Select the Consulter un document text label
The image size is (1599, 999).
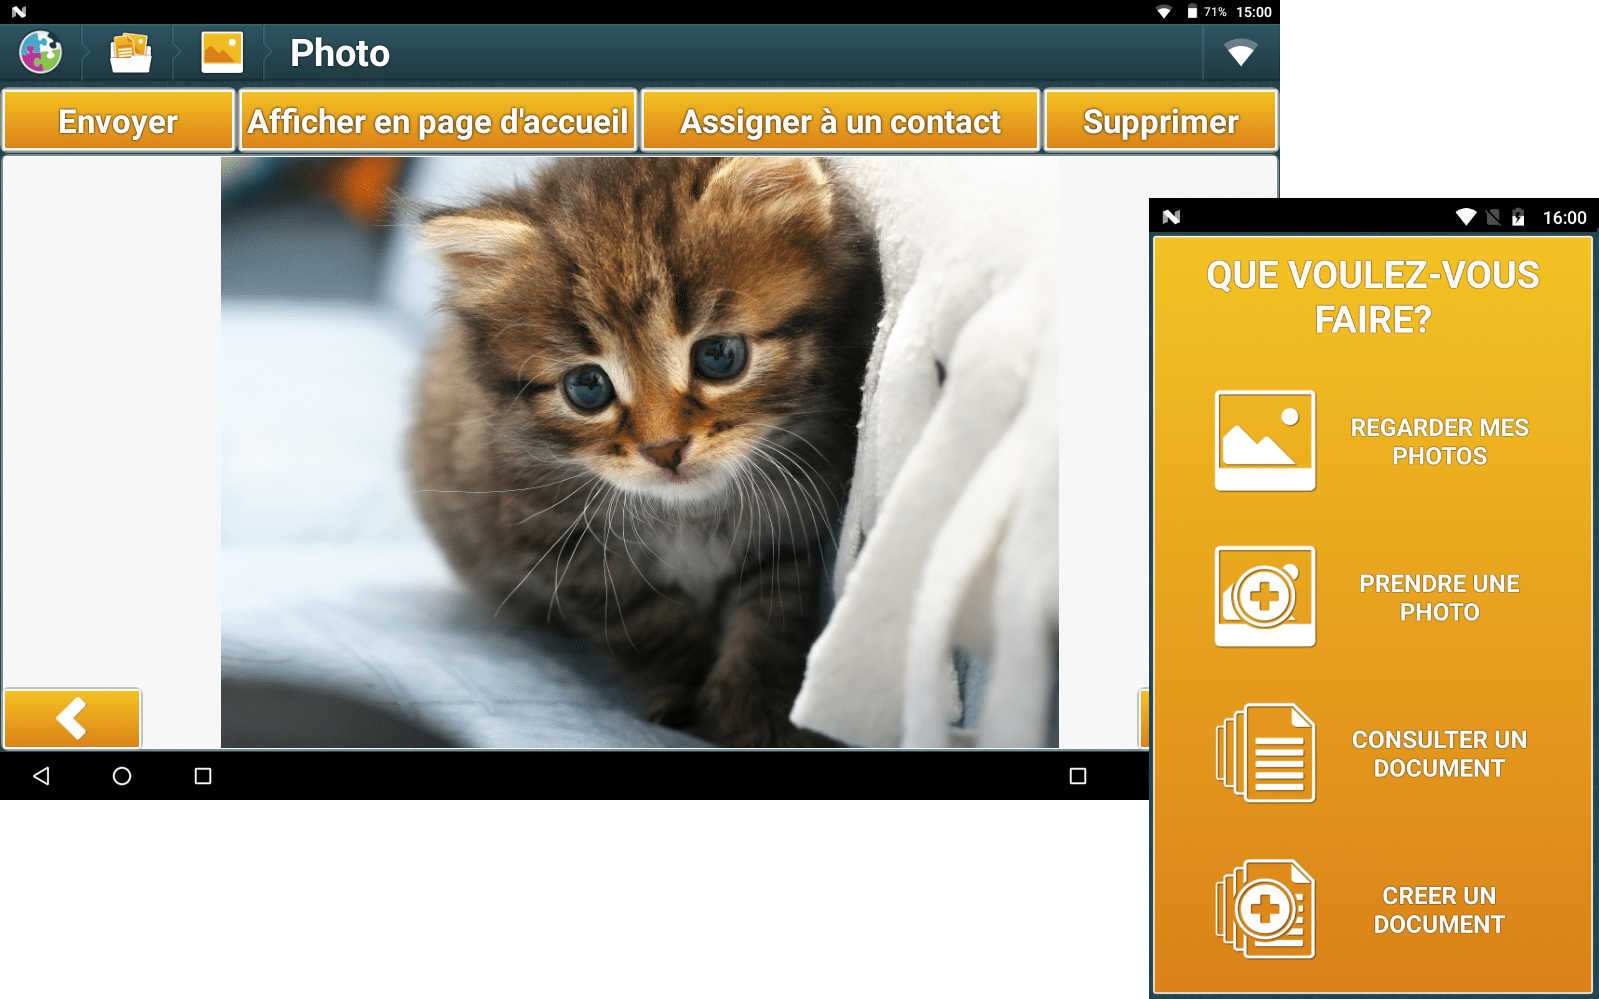point(1439,754)
